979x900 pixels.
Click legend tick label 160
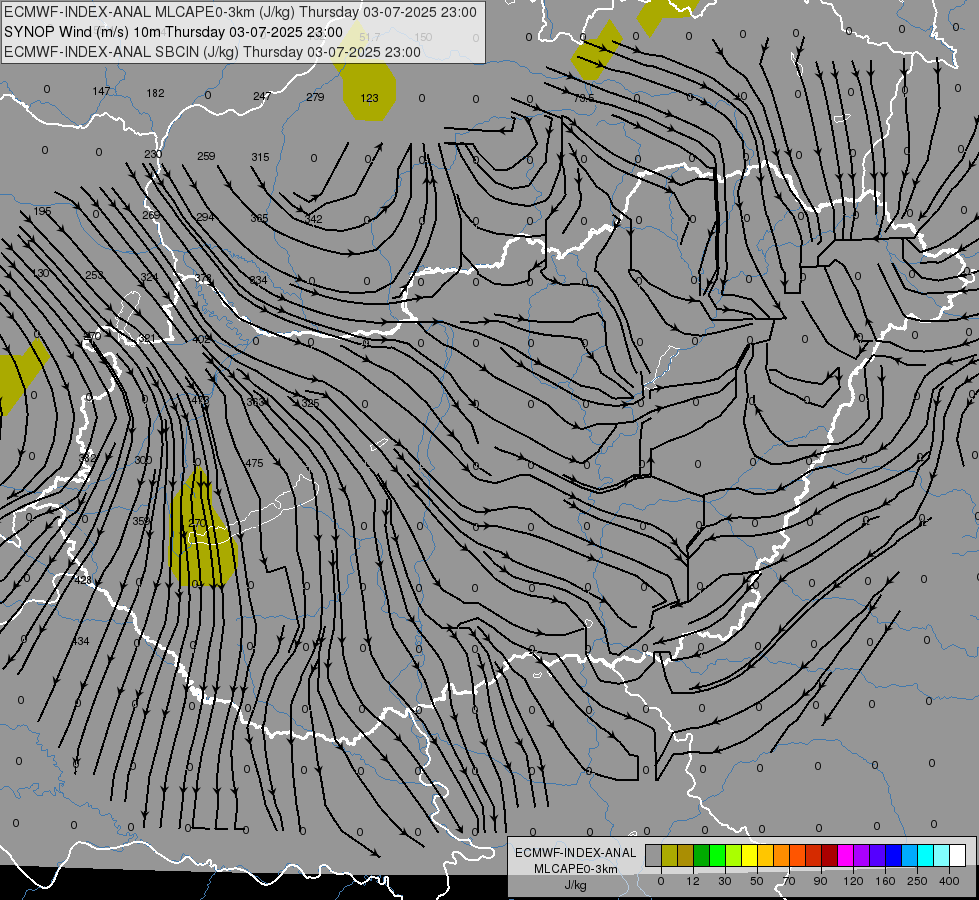click(885, 881)
